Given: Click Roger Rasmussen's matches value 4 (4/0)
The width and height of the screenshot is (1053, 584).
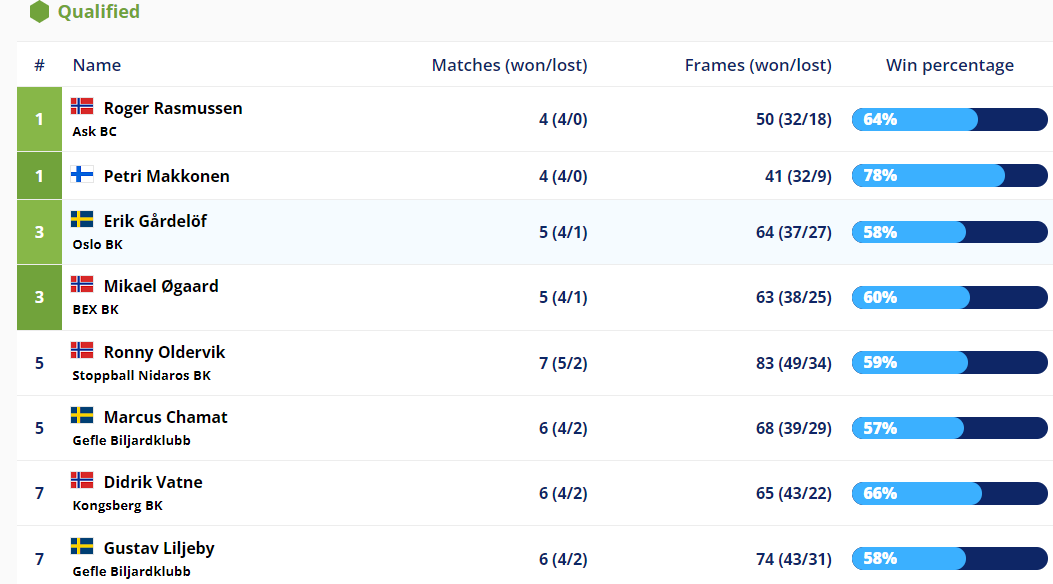Looking at the screenshot, I should [563, 119].
